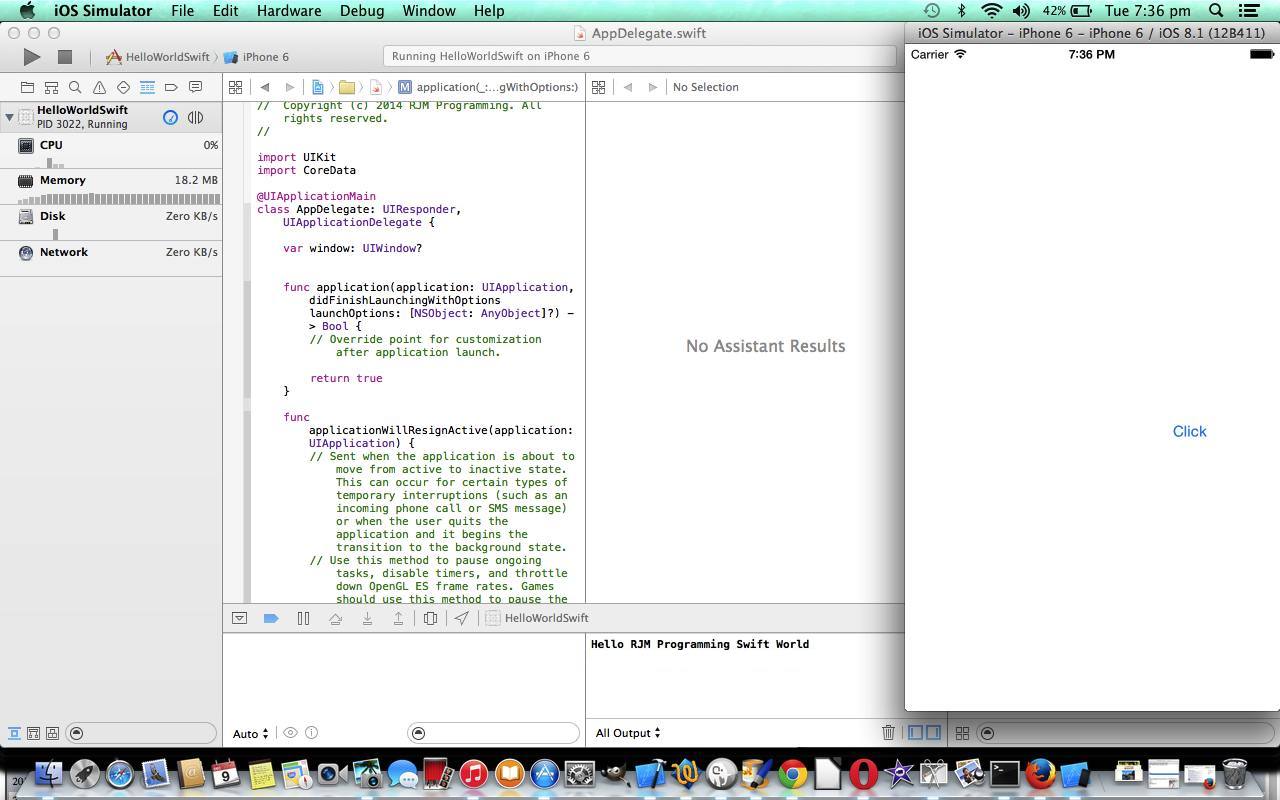Click the variables view filter field

pyautogui.click(x=493, y=733)
